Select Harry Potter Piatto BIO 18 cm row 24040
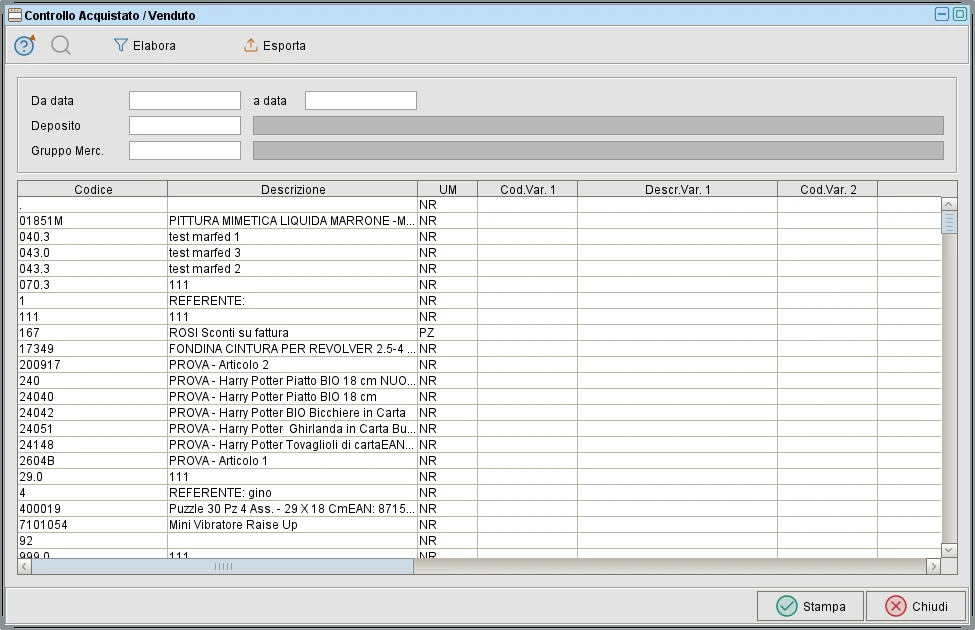 (x=479, y=397)
